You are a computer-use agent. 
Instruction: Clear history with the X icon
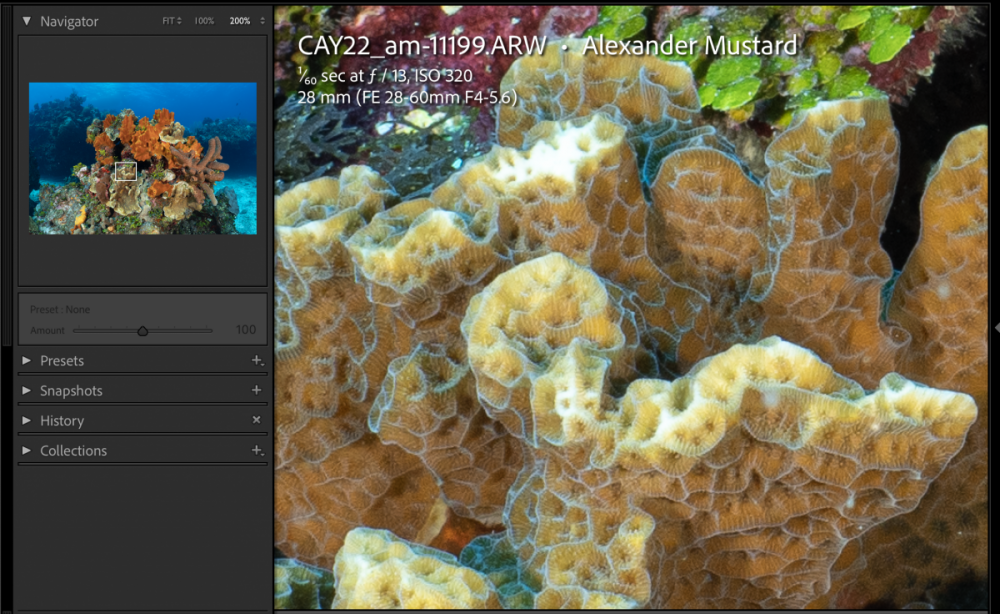(x=256, y=420)
